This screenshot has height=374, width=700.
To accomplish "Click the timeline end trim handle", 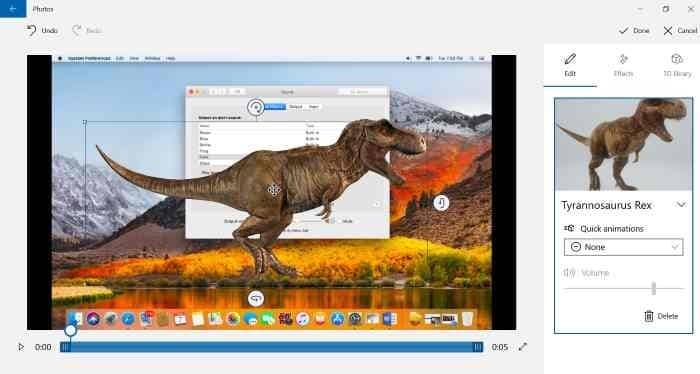I will (x=478, y=347).
